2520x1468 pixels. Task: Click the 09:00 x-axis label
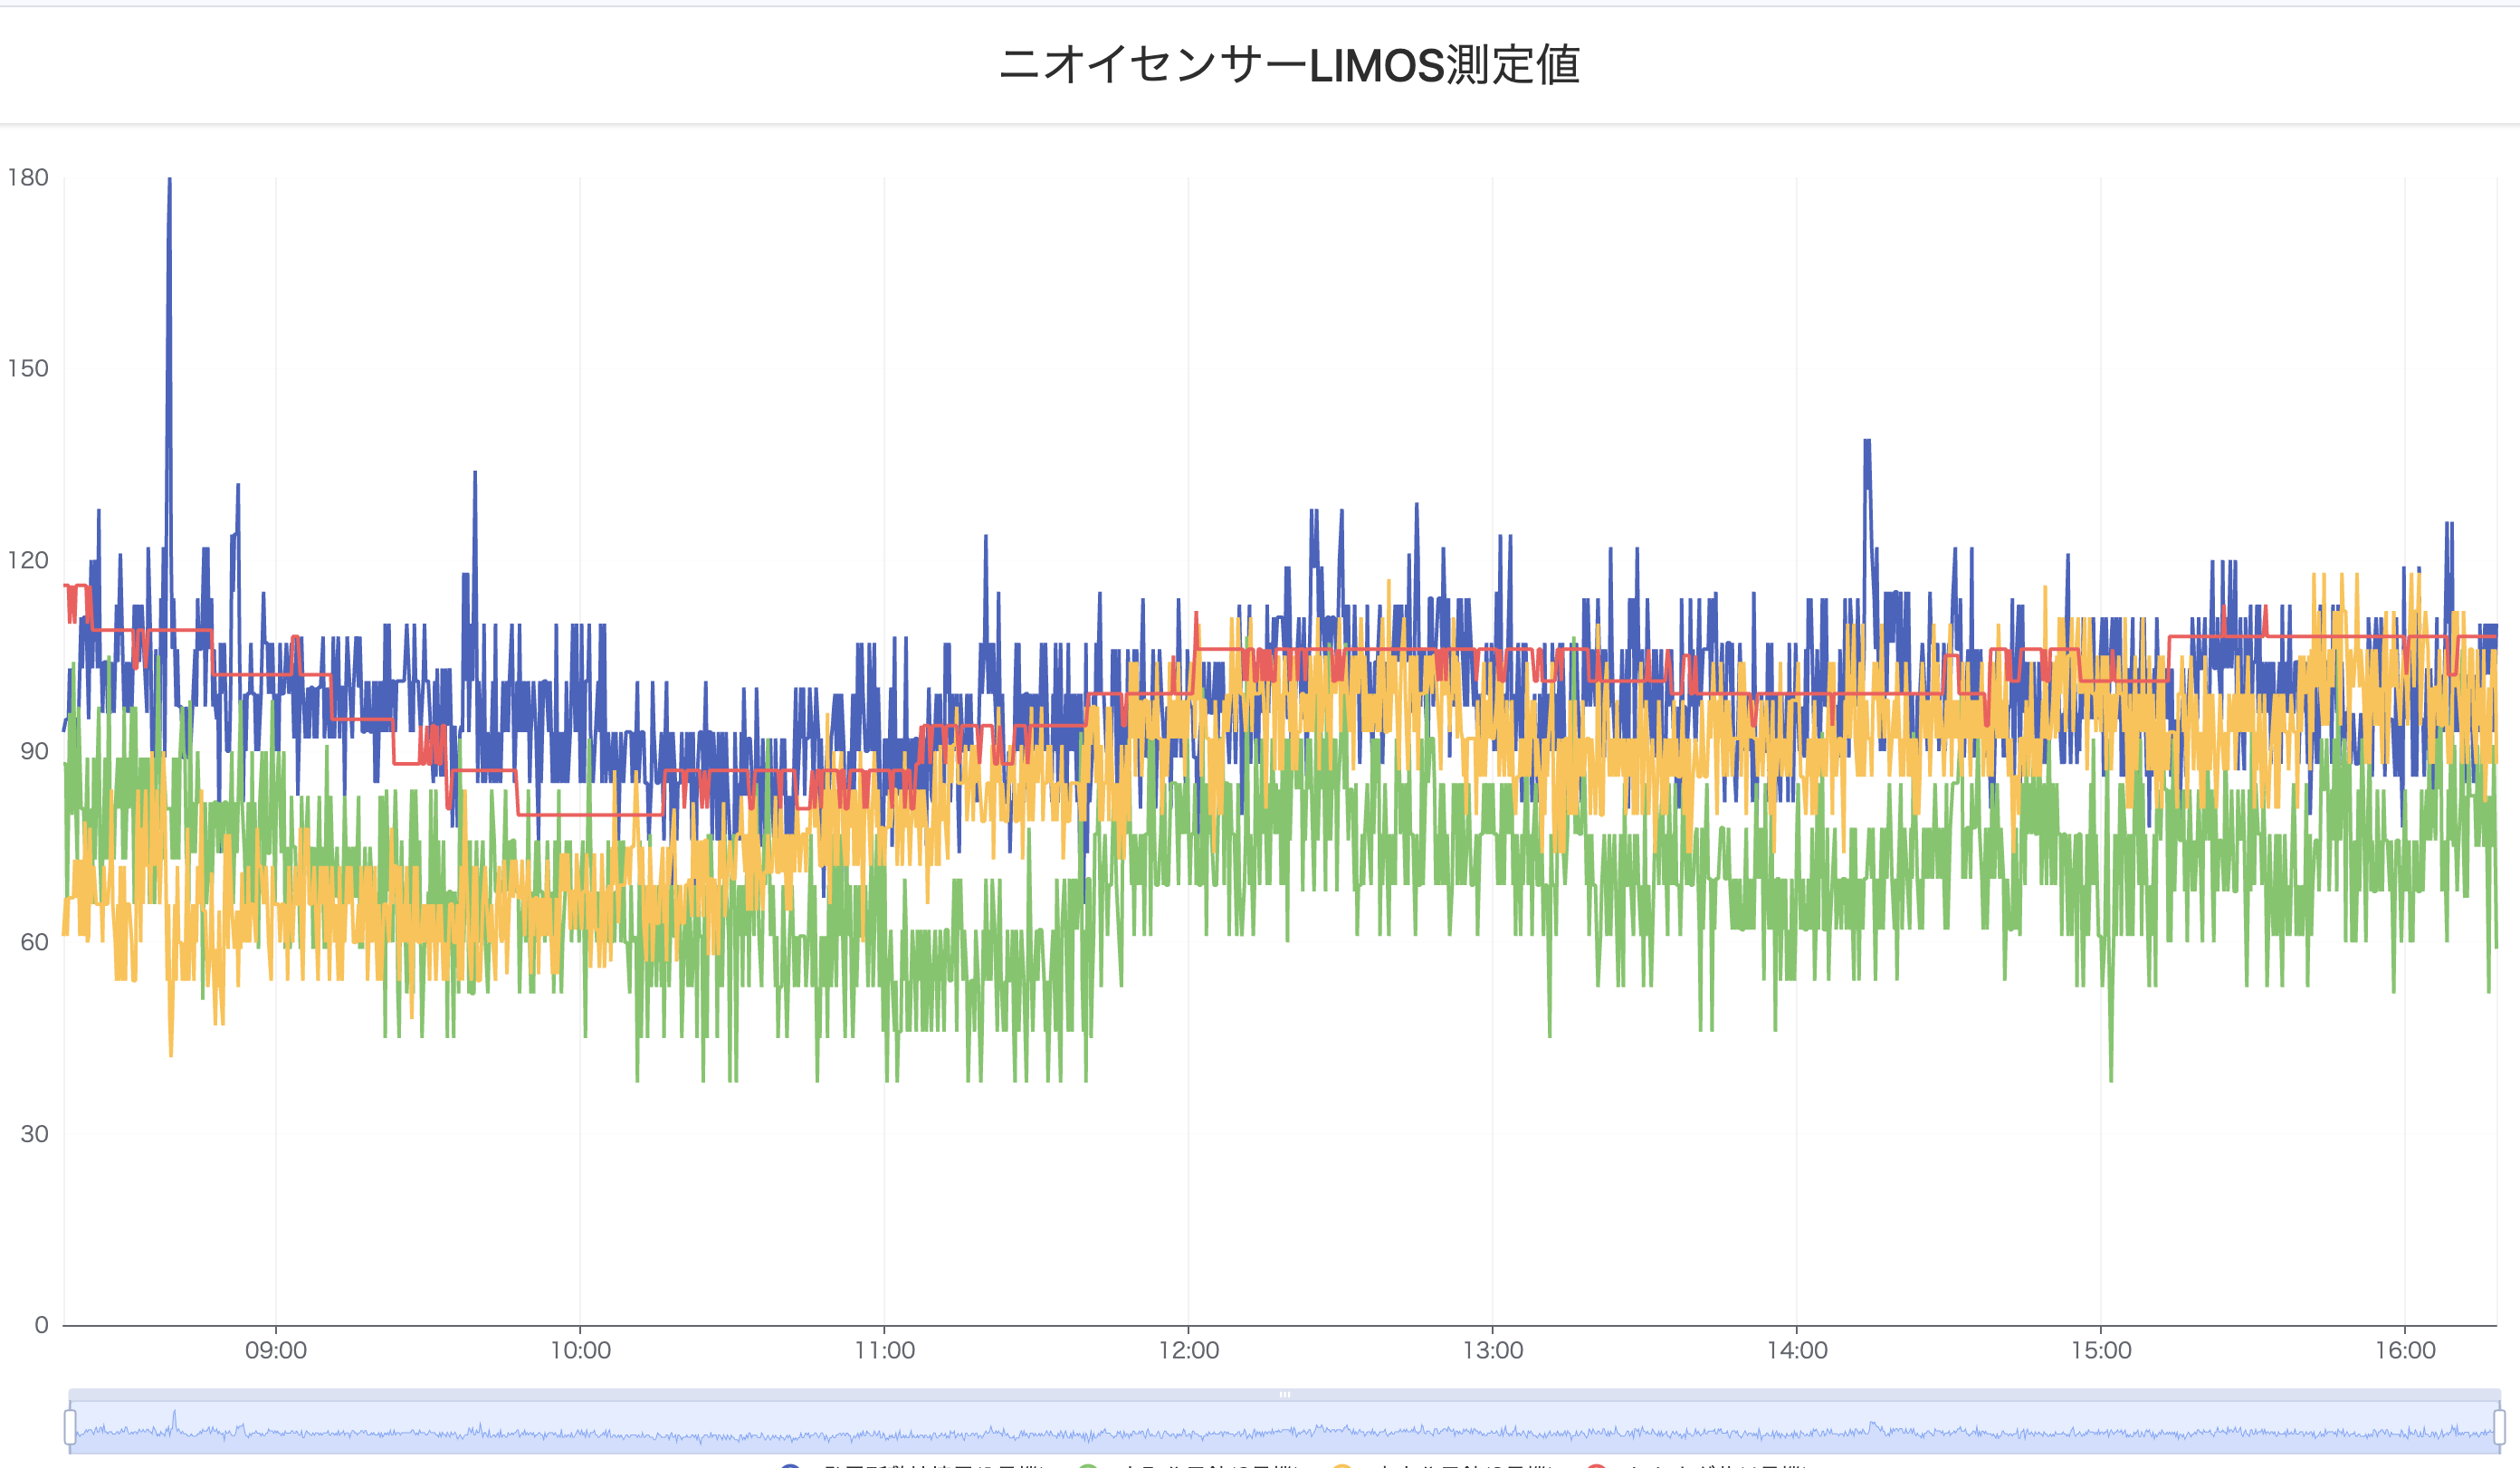276,1350
